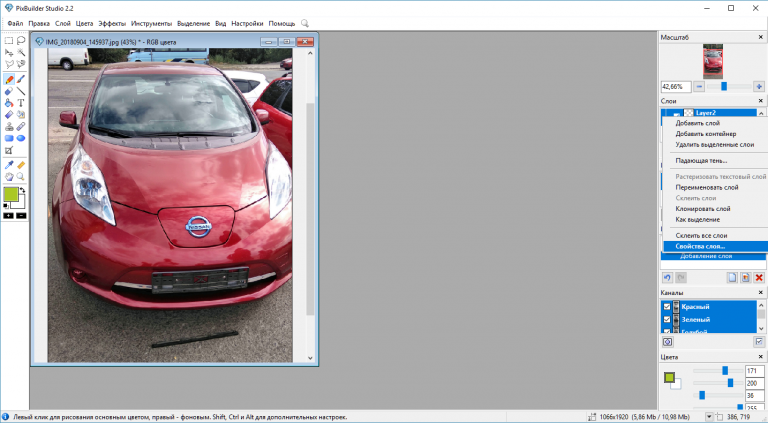The height and width of the screenshot is (423, 768).
Task: Click the zoom percentage input field
Action: 677,87
